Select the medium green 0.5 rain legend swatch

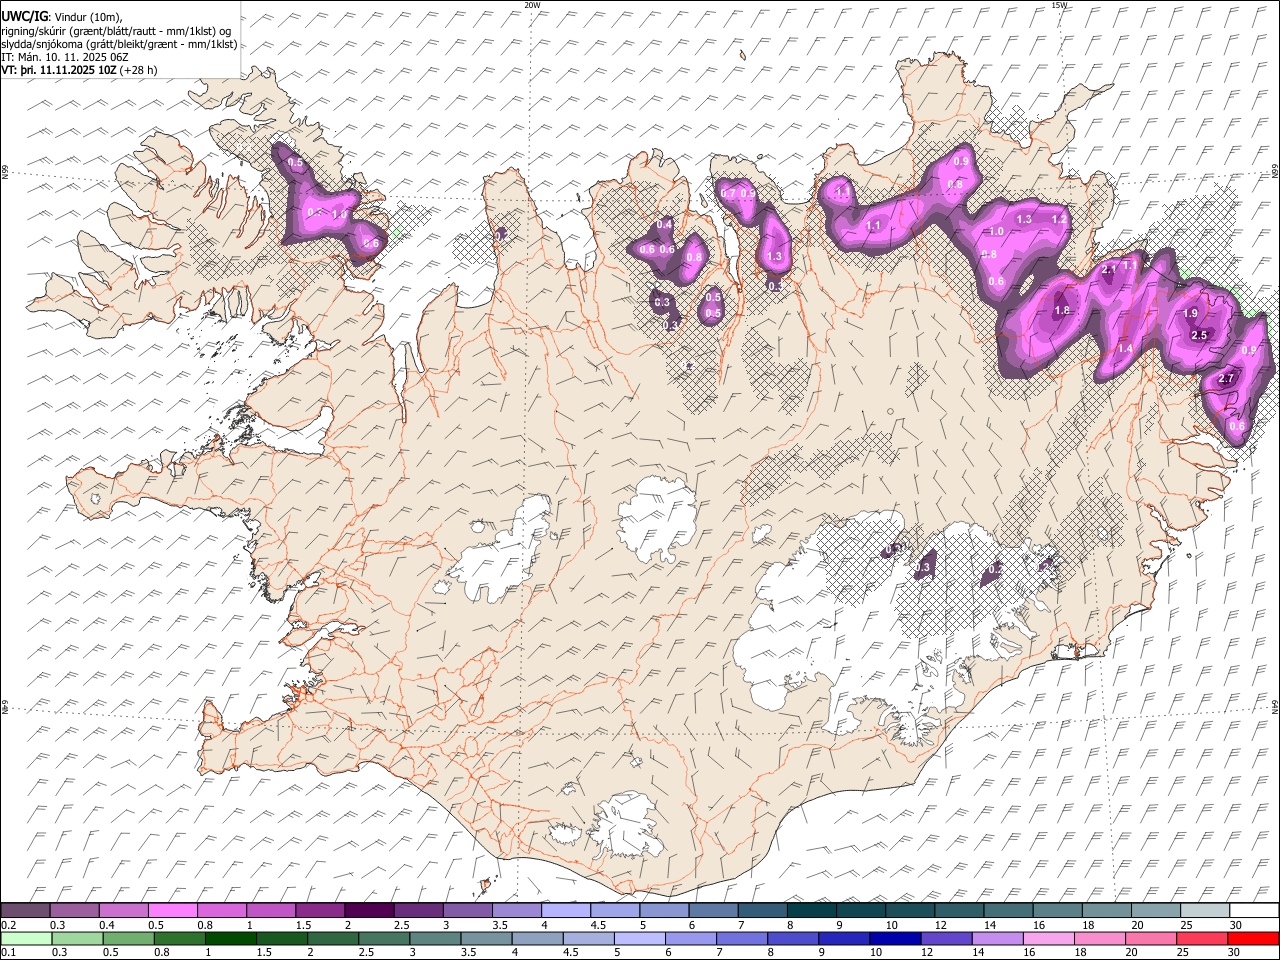pyautogui.click(x=128, y=938)
